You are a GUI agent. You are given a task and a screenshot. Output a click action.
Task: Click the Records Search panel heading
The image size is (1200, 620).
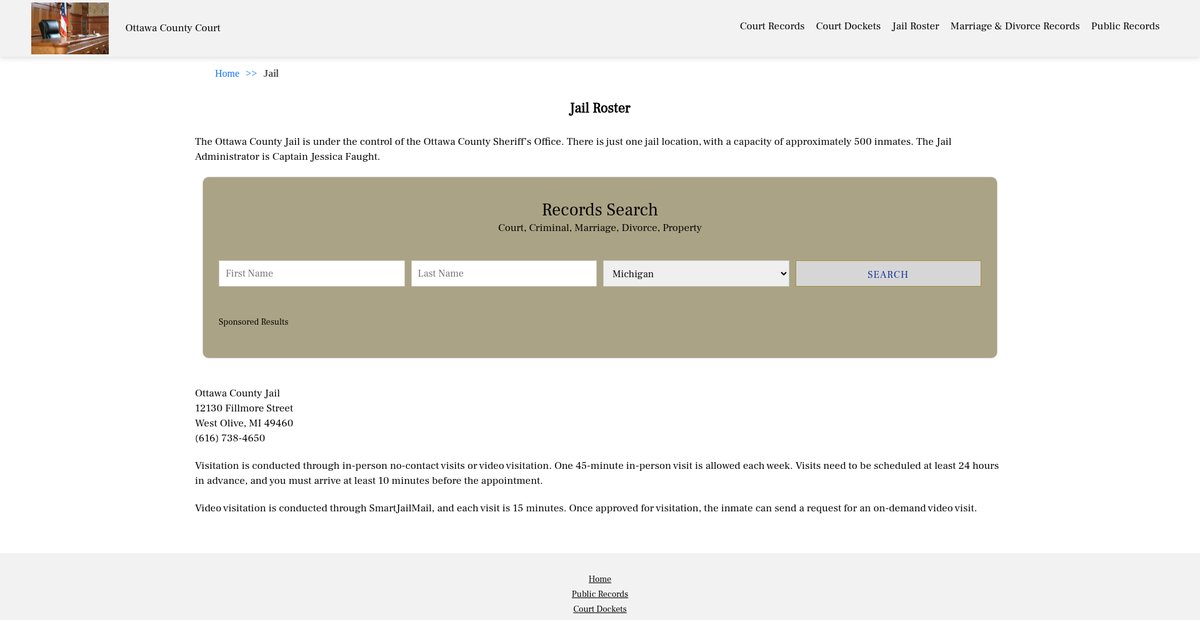point(600,210)
